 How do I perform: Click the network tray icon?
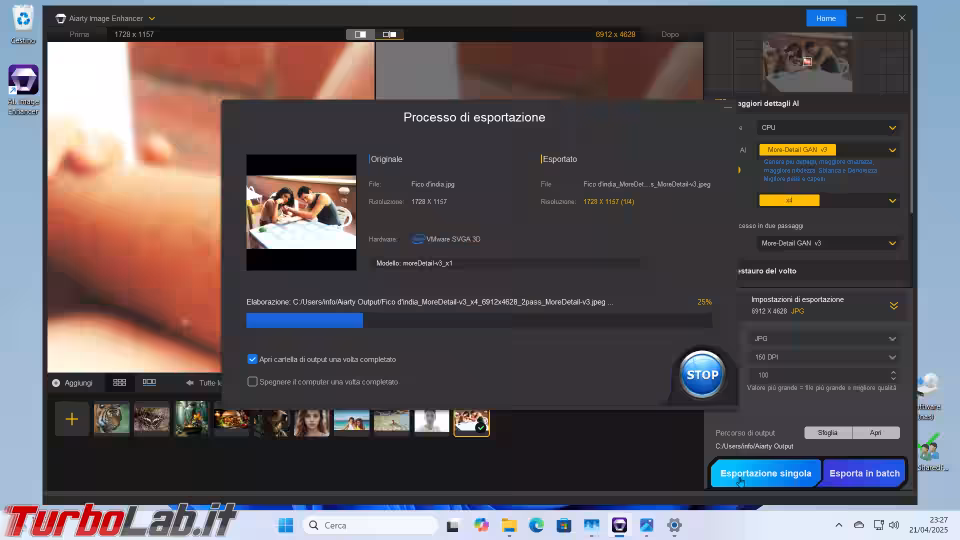click(x=879, y=525)
